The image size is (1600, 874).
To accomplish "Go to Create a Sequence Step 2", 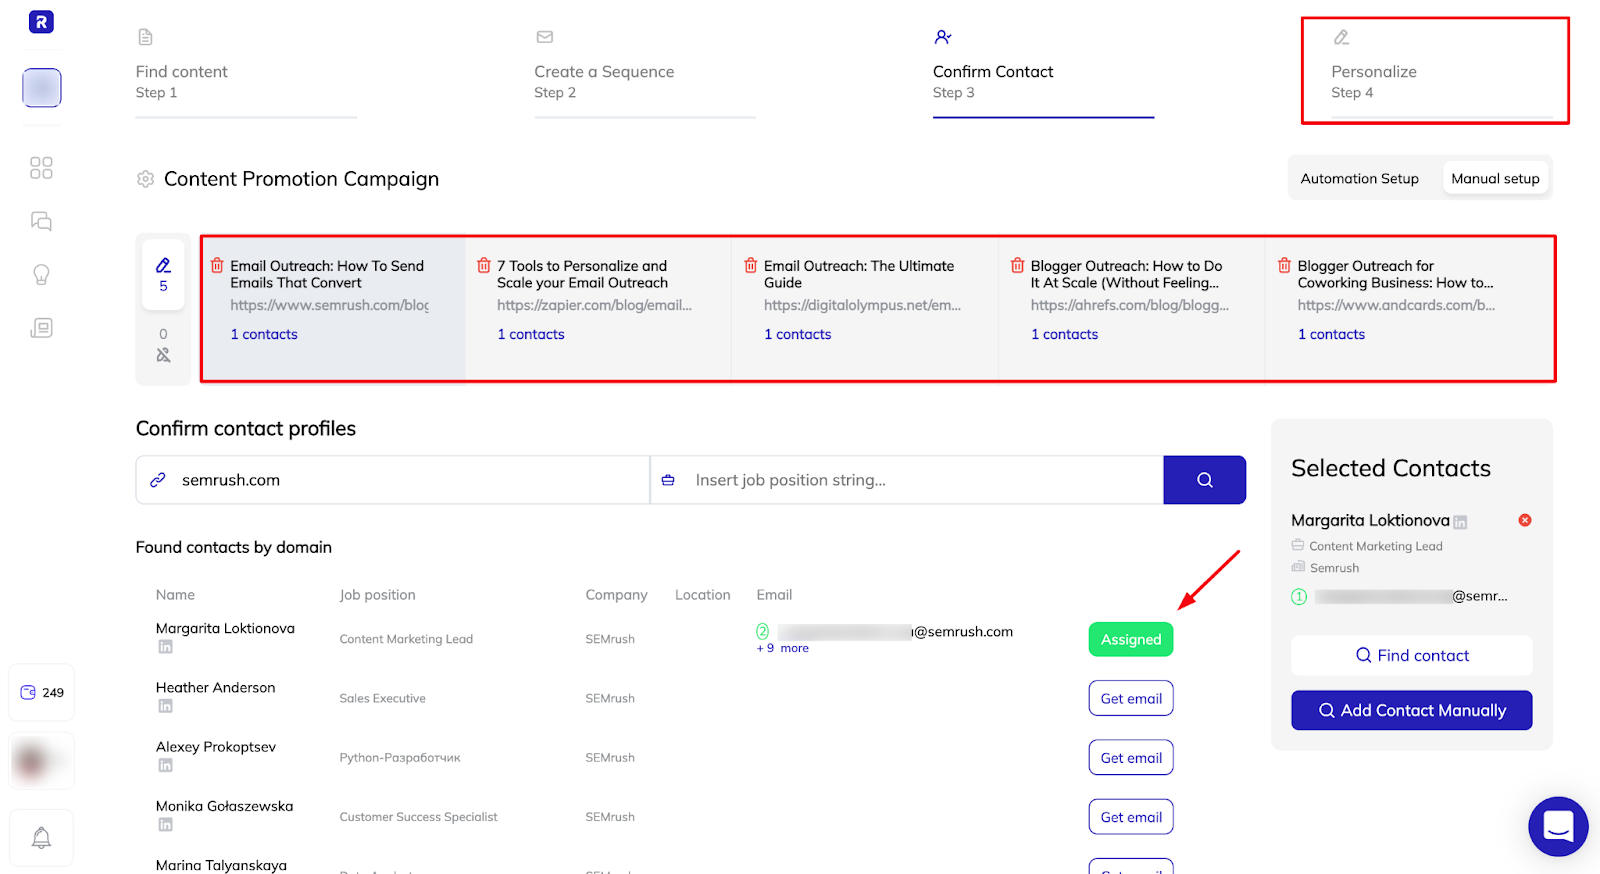I will click(645, 72).
